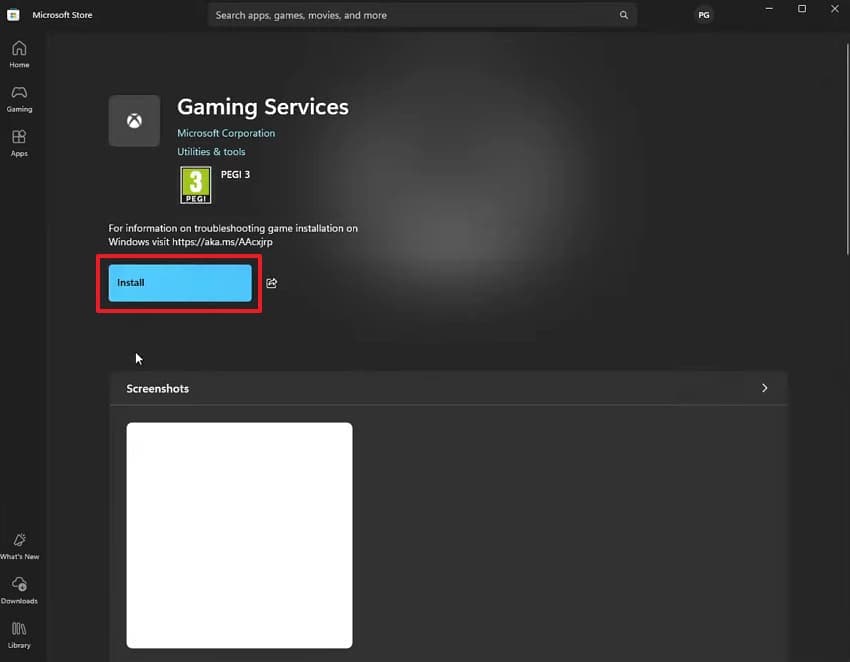Close the Microsoft Store window
850x662 pixels.
click(835, 9)
